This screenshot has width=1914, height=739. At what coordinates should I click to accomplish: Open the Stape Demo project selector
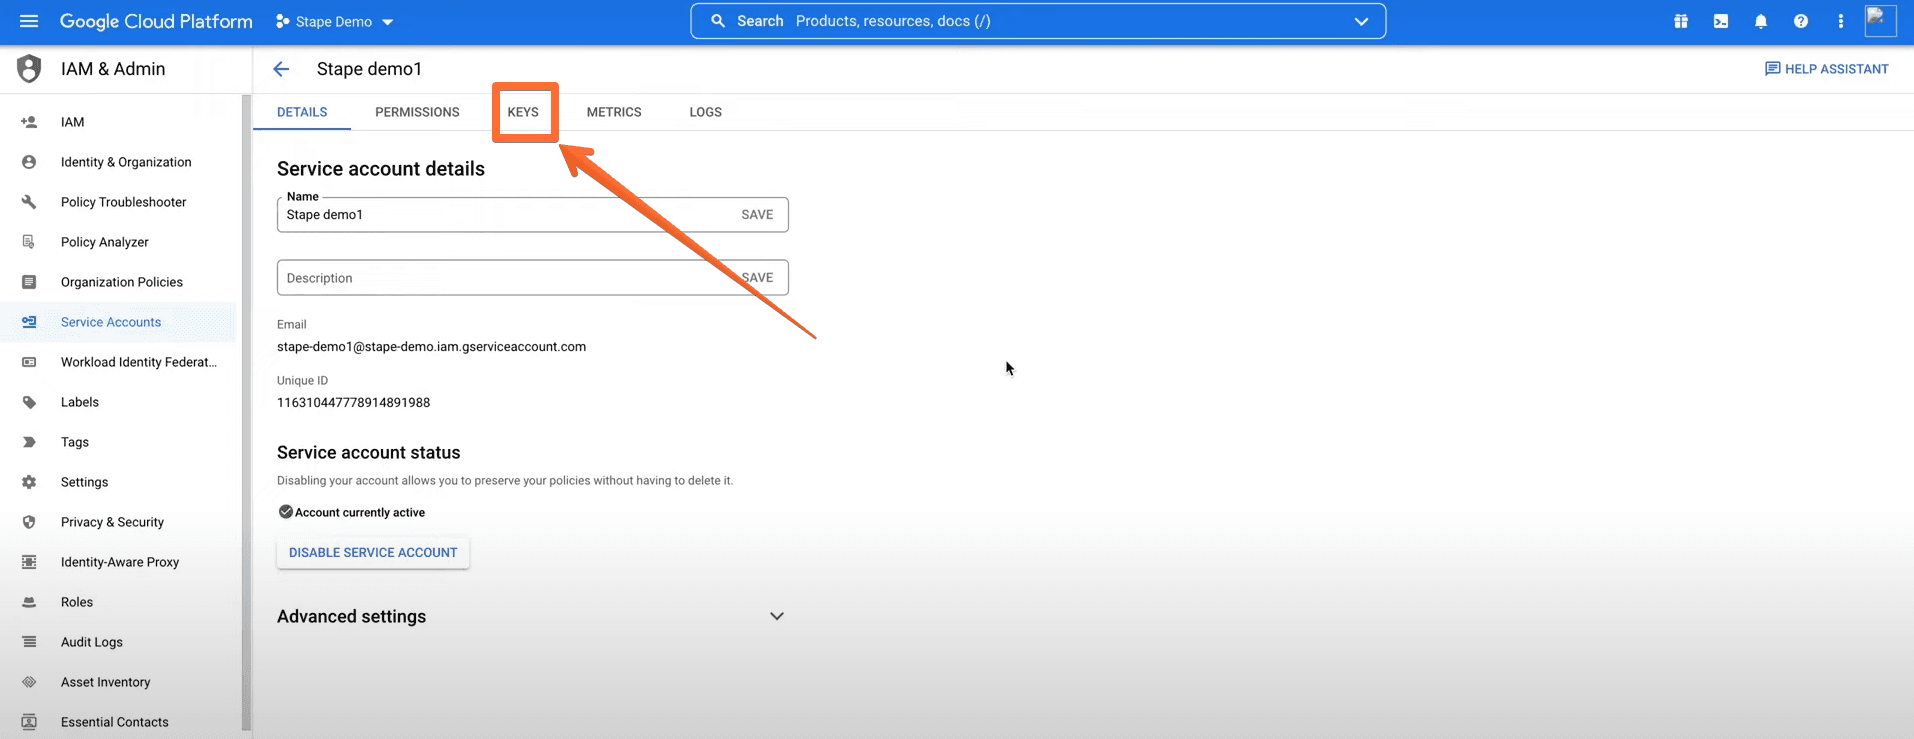[x=335, y=22]
